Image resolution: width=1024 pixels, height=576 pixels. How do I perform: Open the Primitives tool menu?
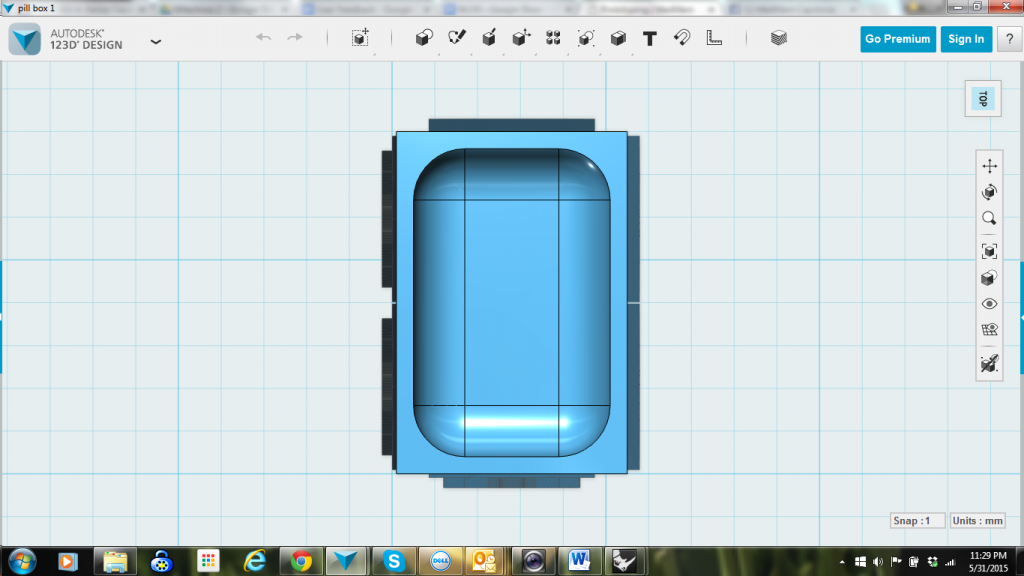[423, 39]
